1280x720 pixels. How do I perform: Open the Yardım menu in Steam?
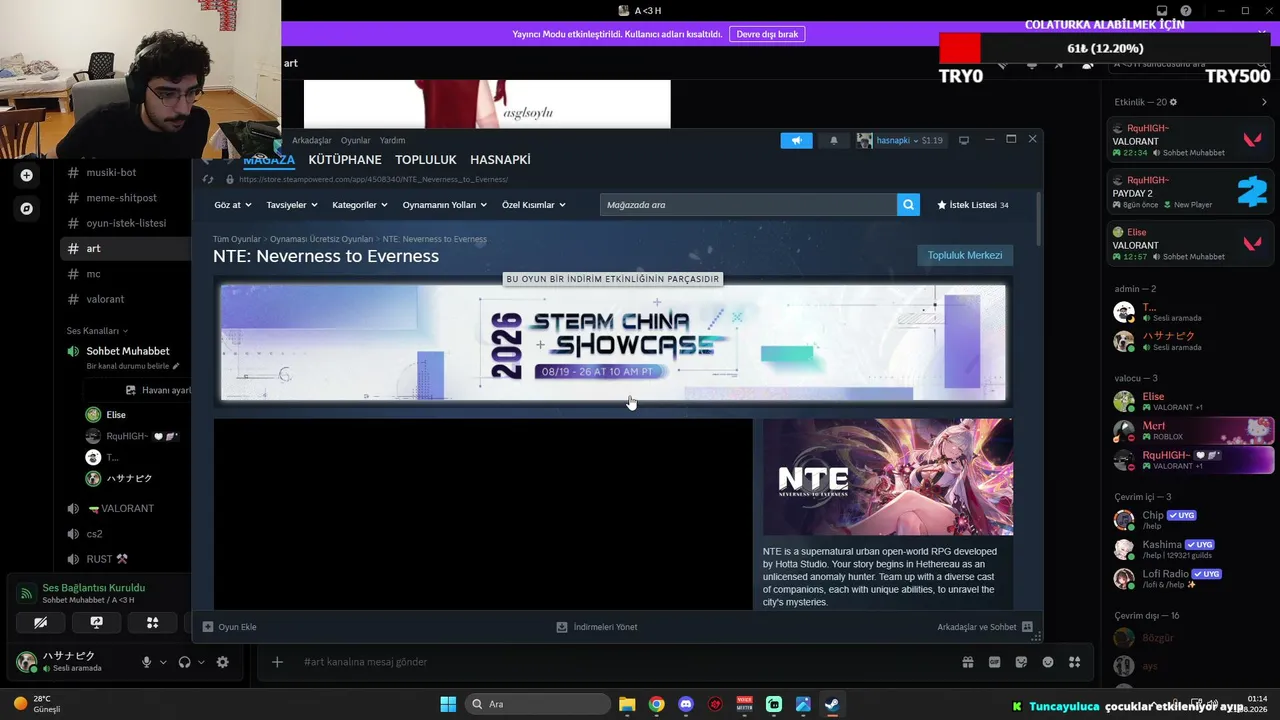(392, 141)
